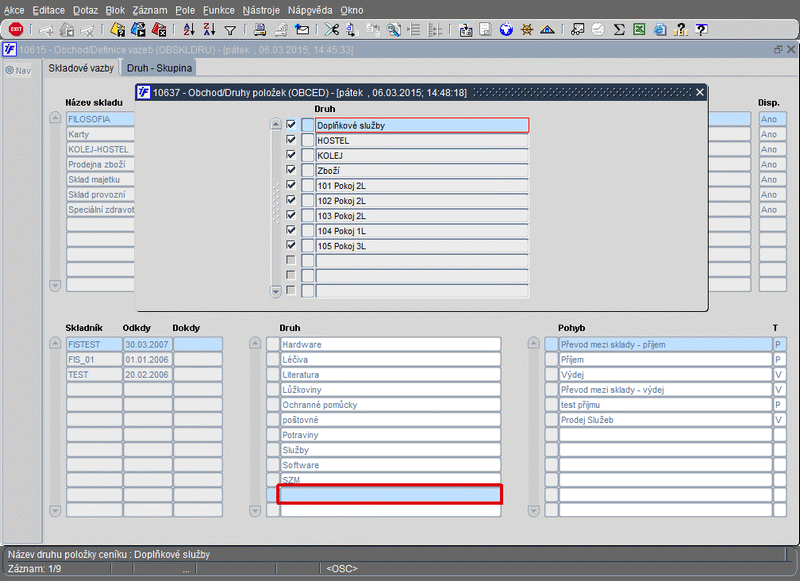Select the KOLEJ-HOSTEL warehouse row
This screenshot has width=800, height=581.
[98, 149]
